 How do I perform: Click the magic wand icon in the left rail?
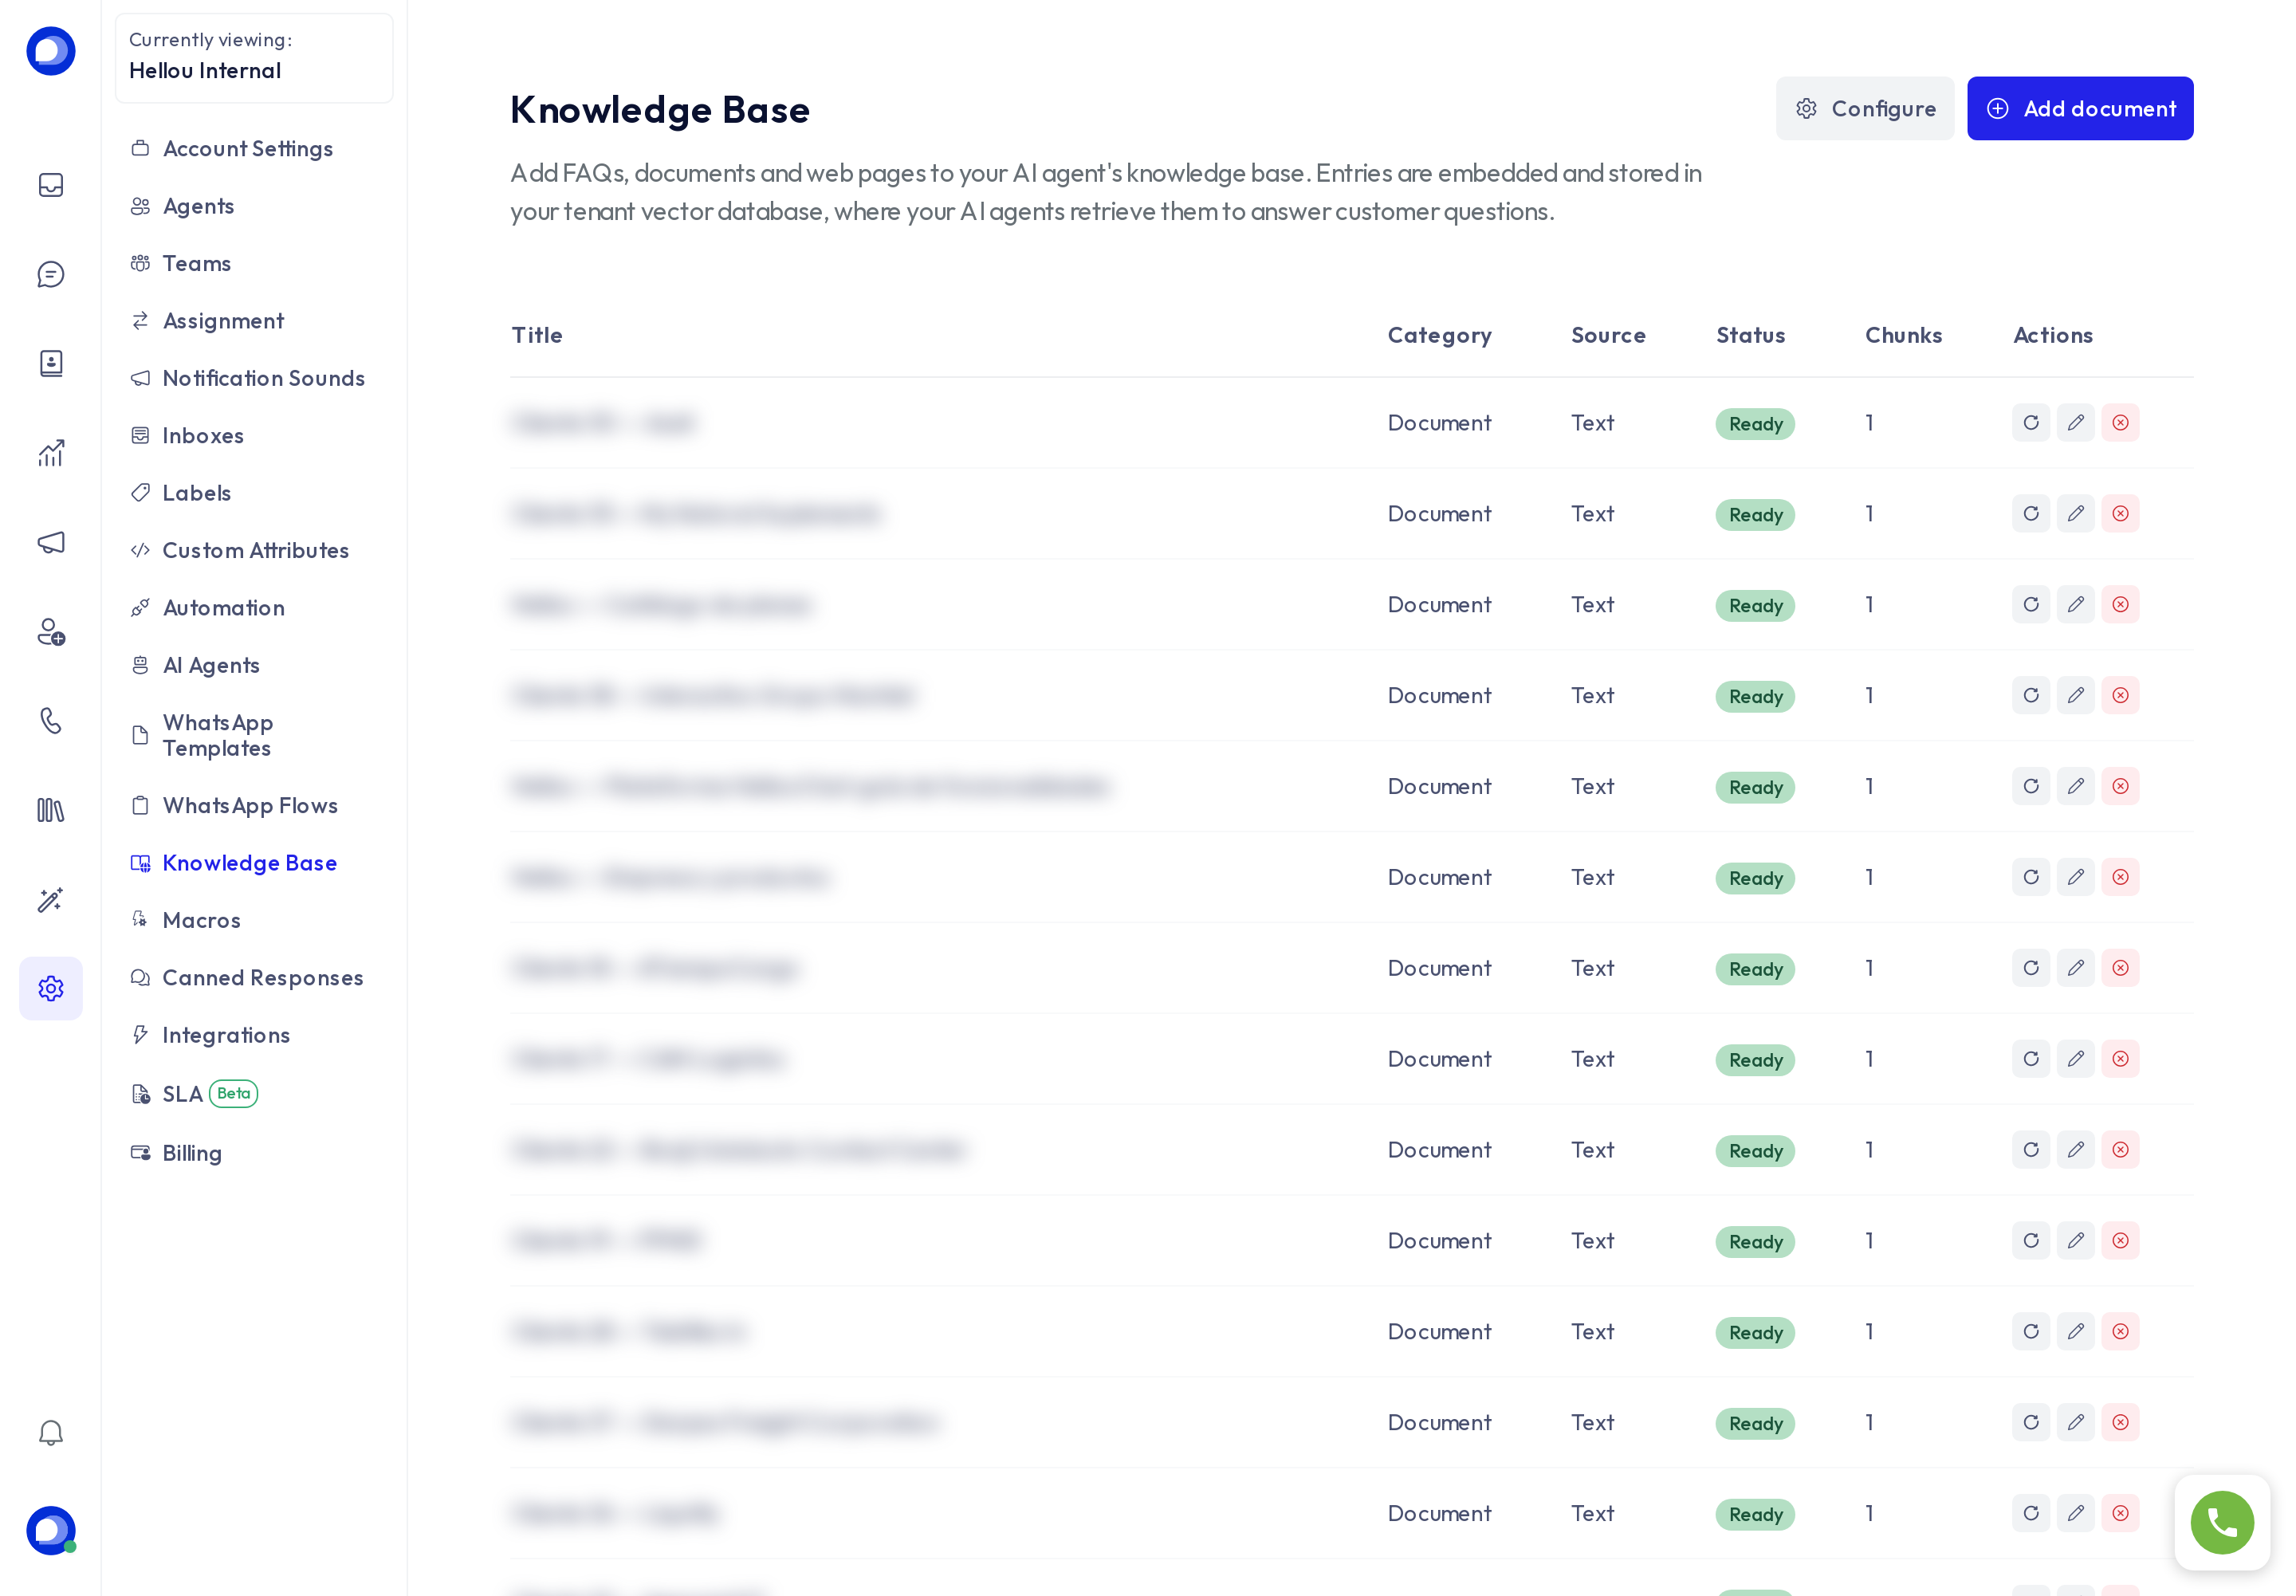pos(51,899)
